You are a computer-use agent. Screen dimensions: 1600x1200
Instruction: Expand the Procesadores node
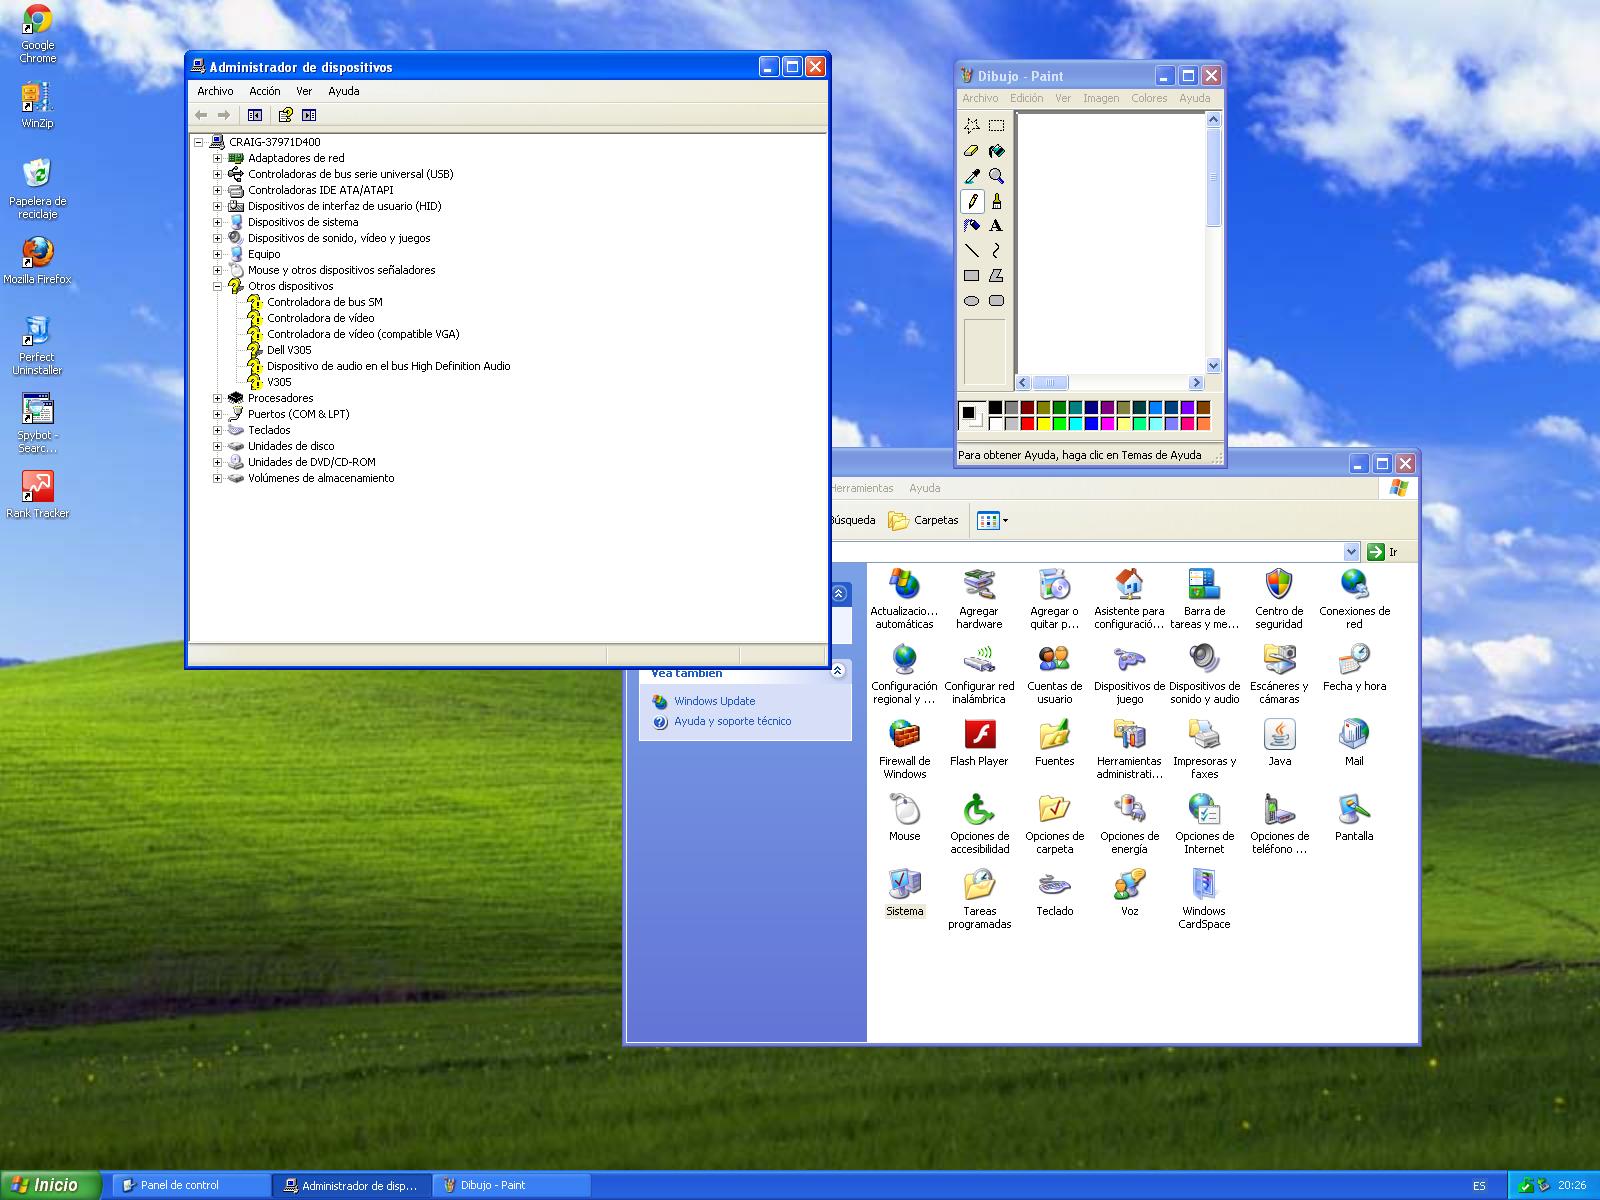click(217, 398)
